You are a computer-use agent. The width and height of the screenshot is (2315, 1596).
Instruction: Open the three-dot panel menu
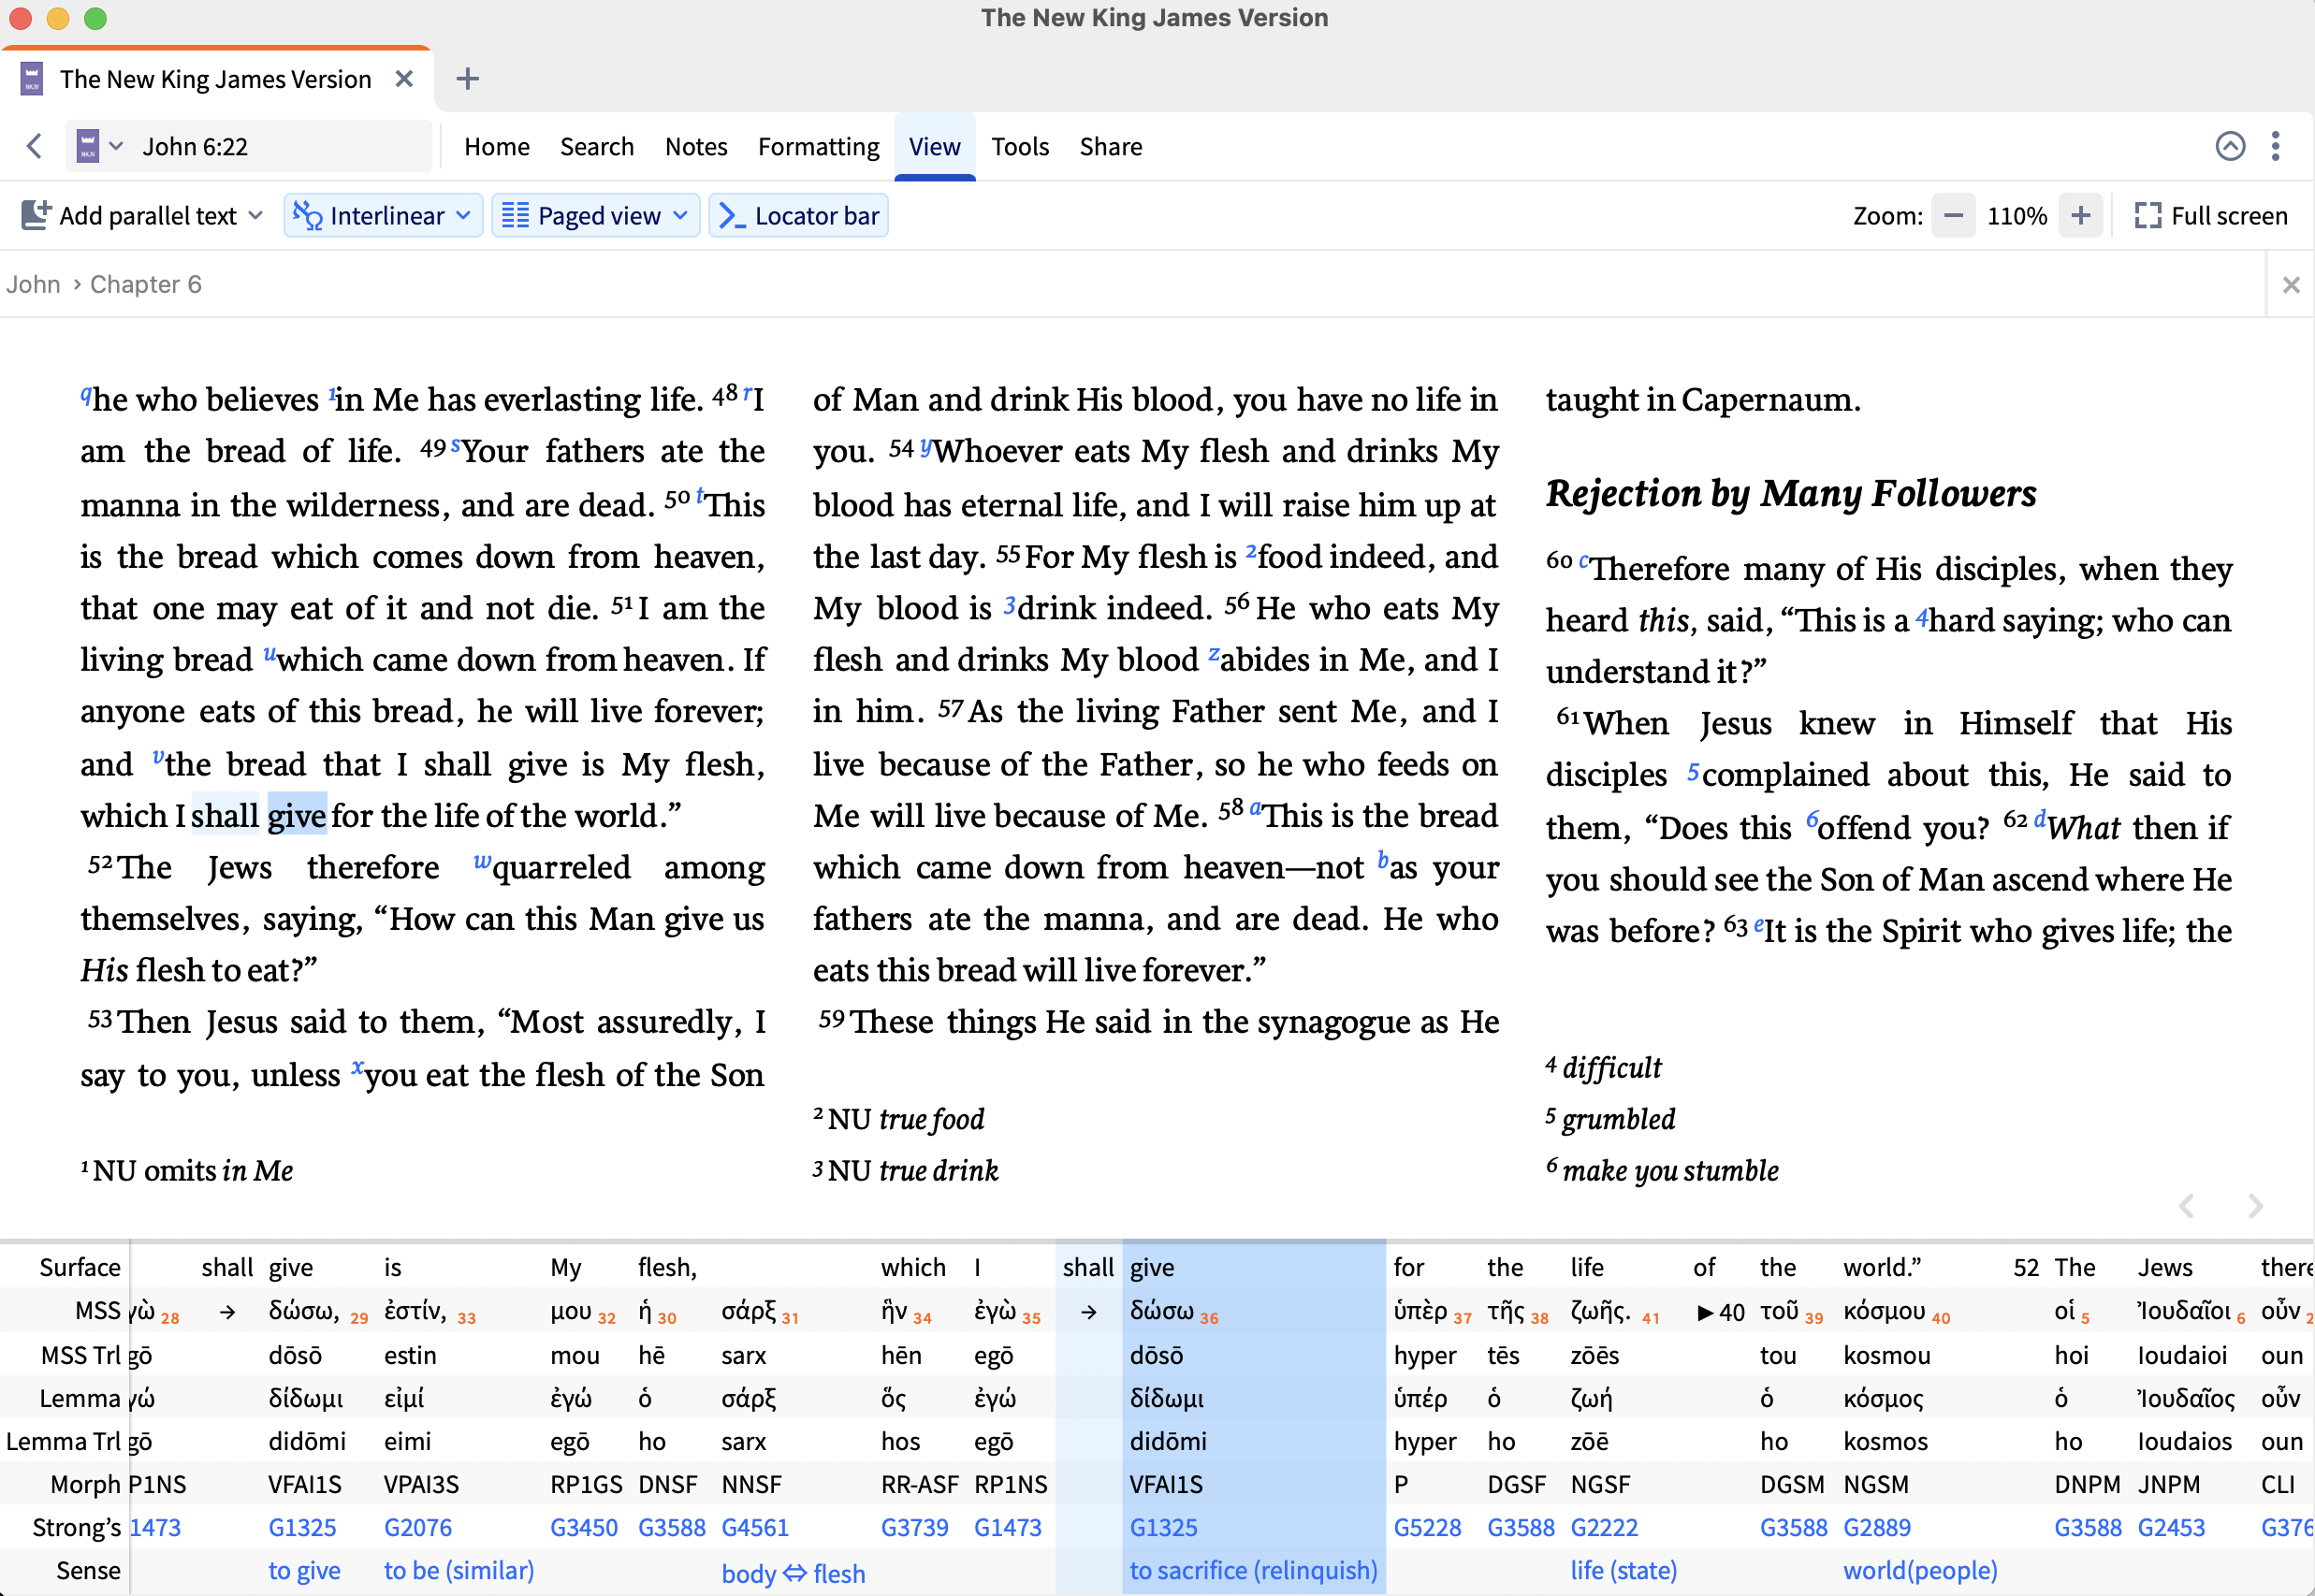(x=2276, y=147)
